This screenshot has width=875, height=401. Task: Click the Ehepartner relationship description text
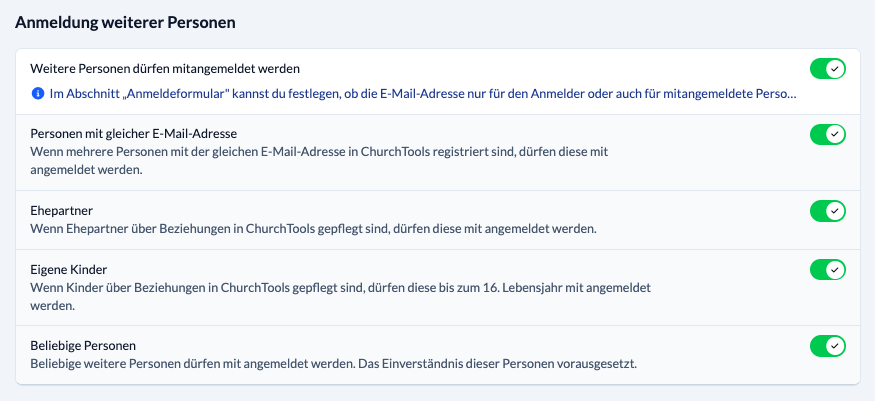coord(313,229)
